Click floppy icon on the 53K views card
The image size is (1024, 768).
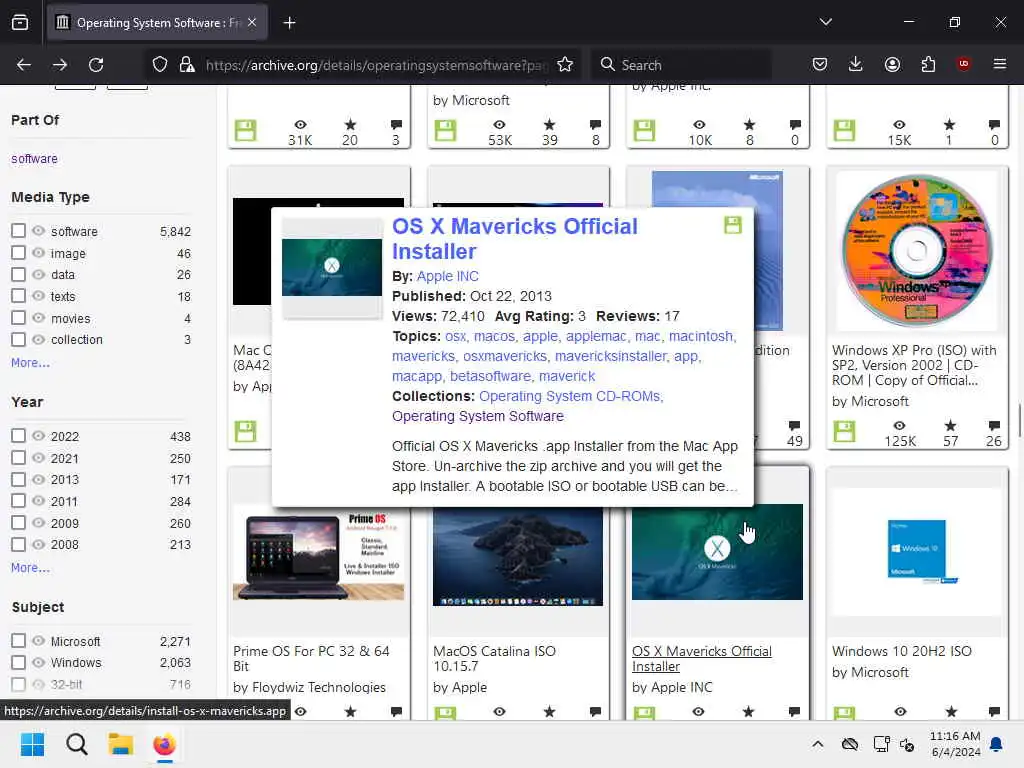[445, 131]
